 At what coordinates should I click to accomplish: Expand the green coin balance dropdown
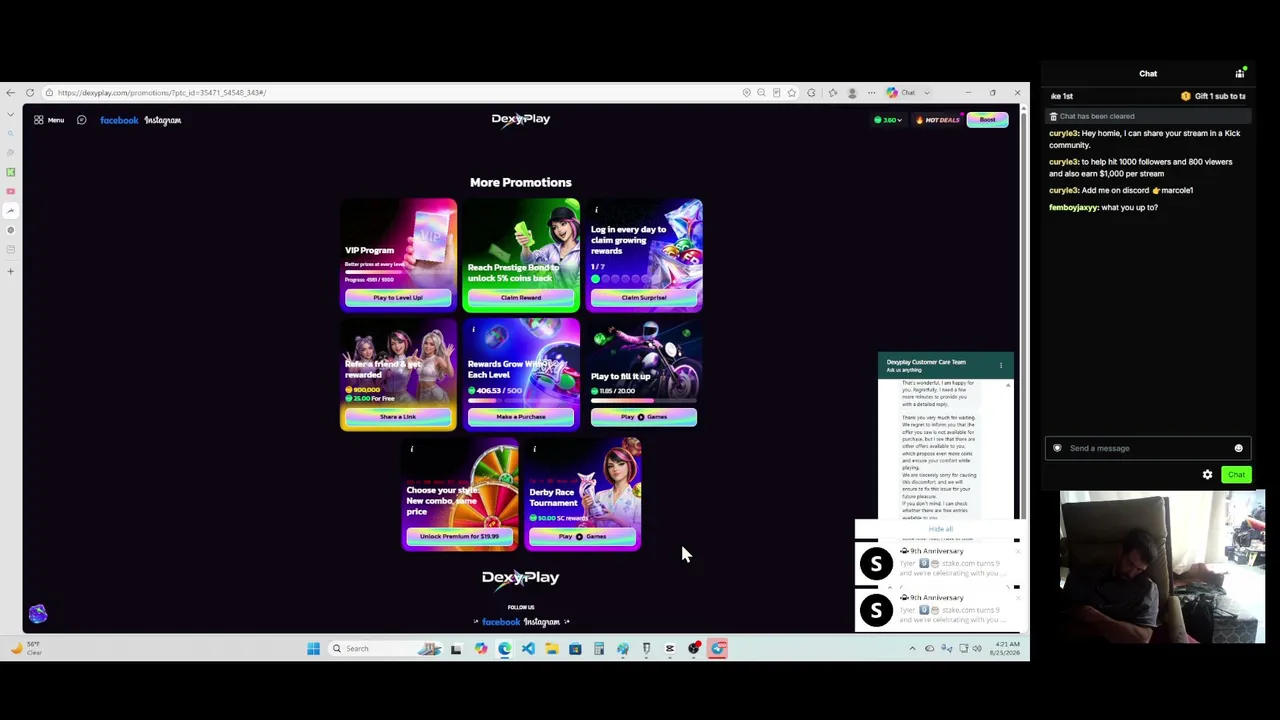pos(887,120)
